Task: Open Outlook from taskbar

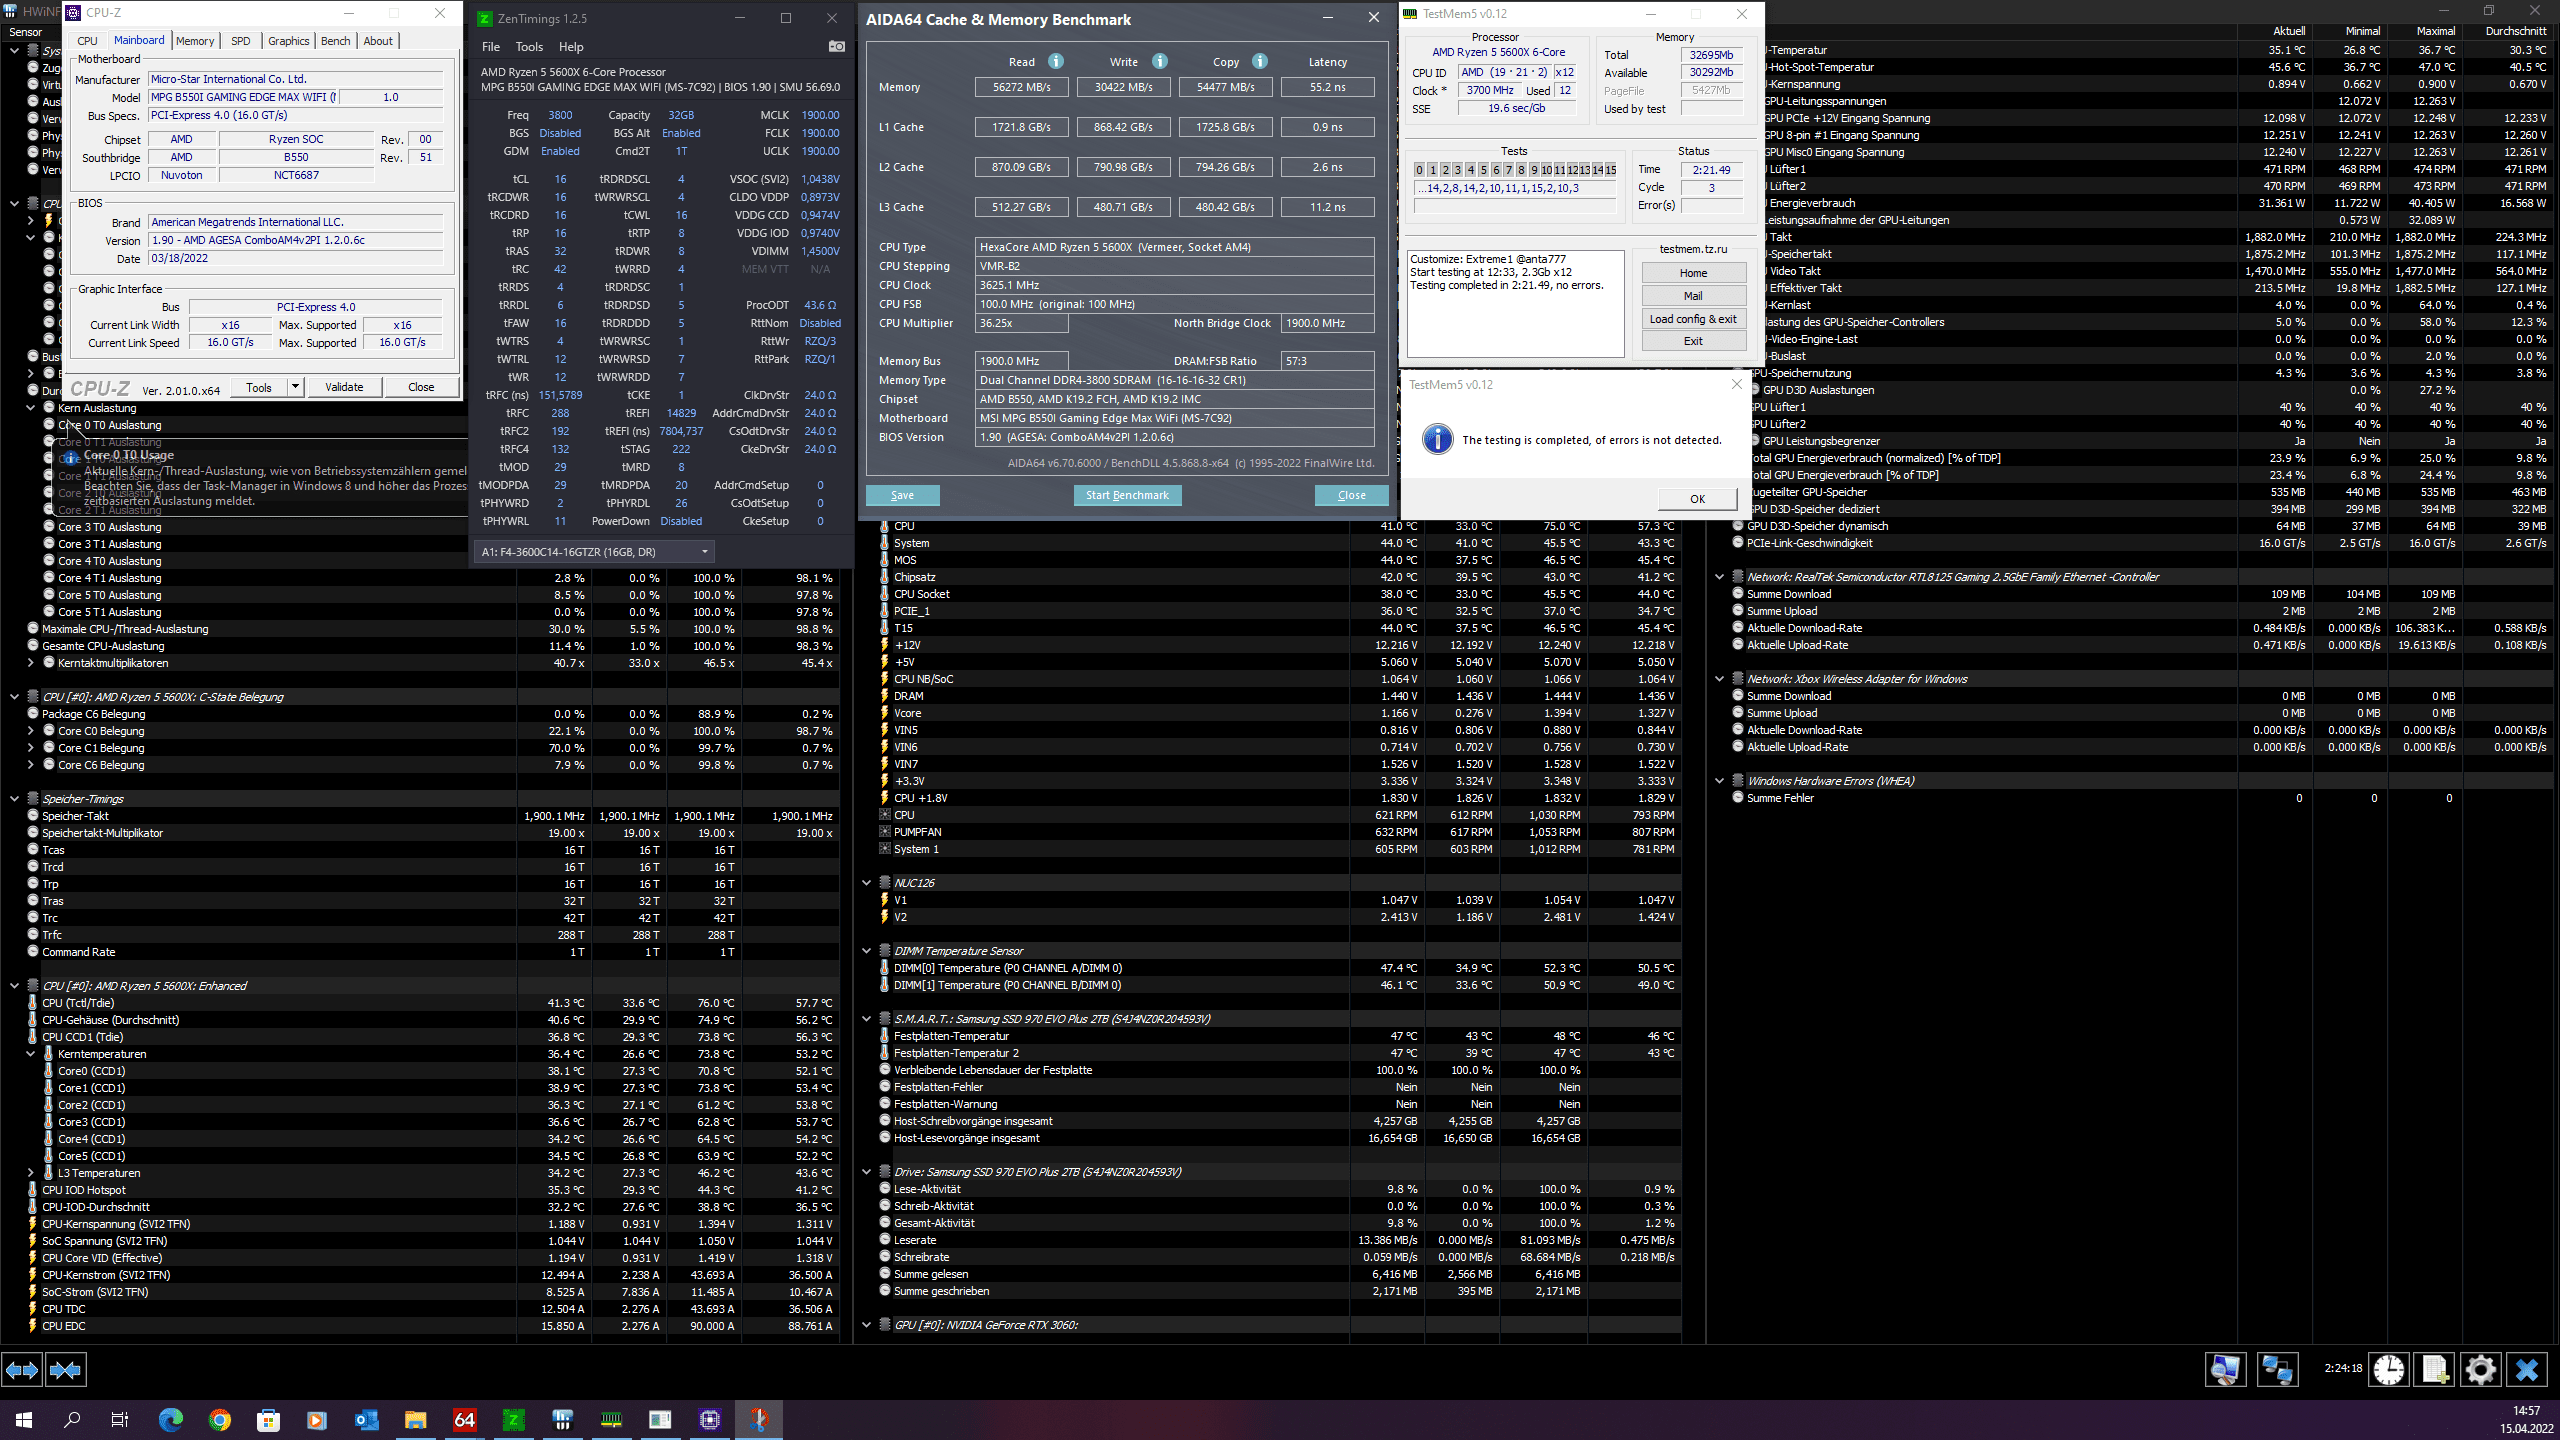Action: (x=366, y=1419)
